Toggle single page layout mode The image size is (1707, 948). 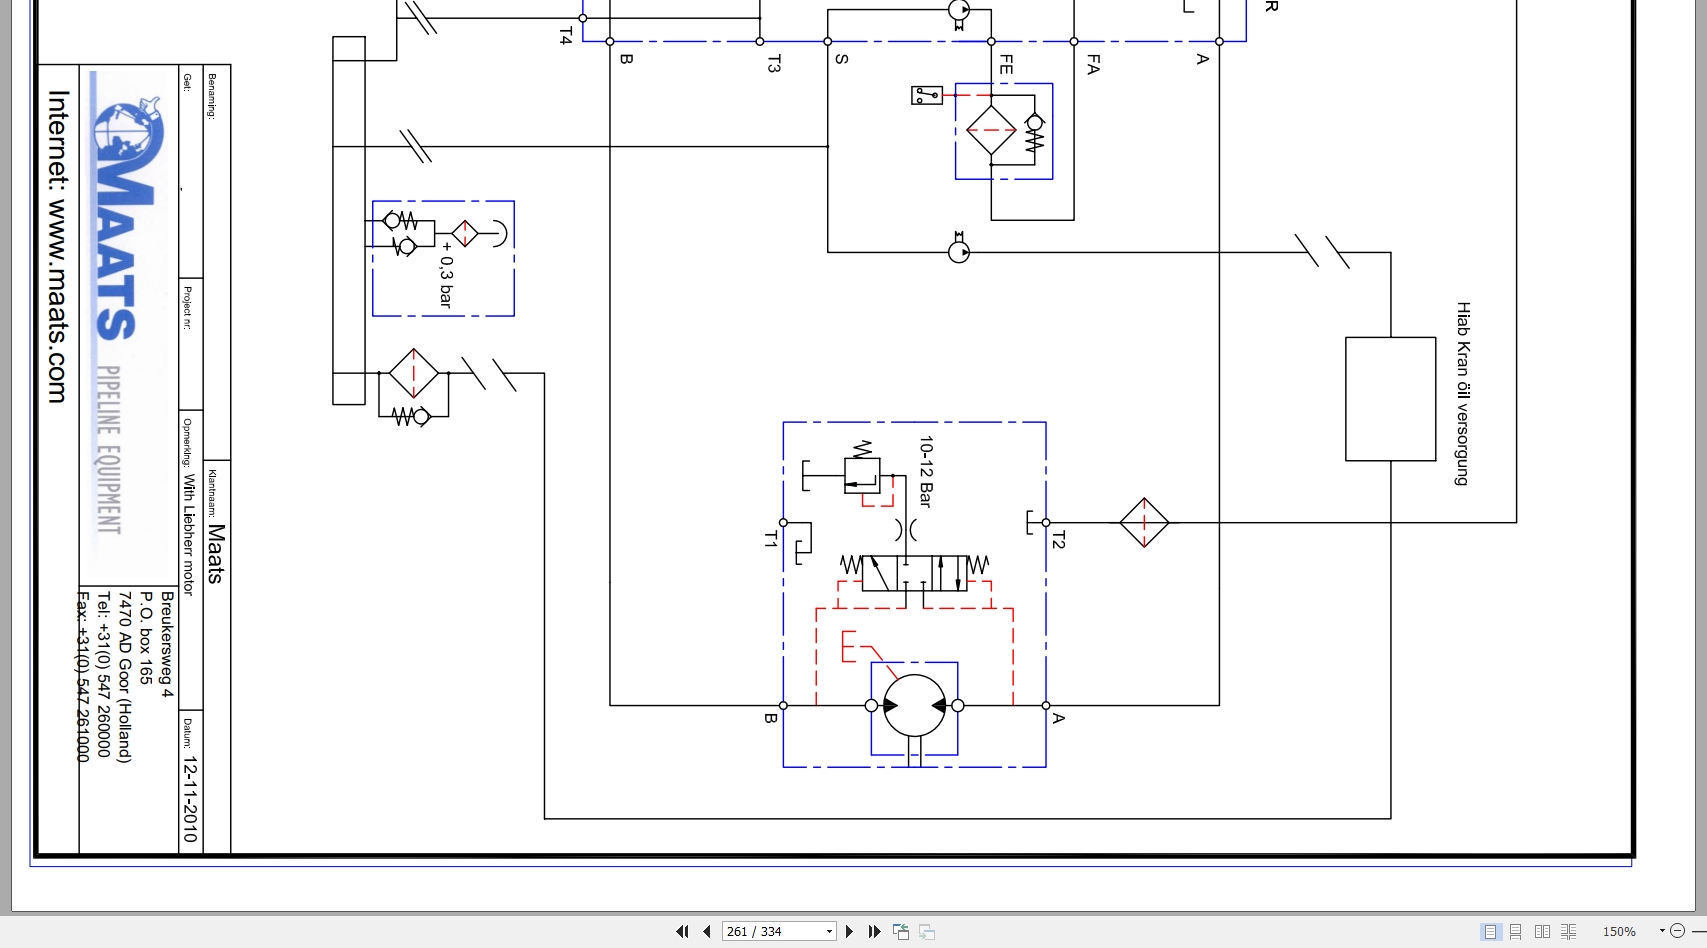(x=1491, y=931)
